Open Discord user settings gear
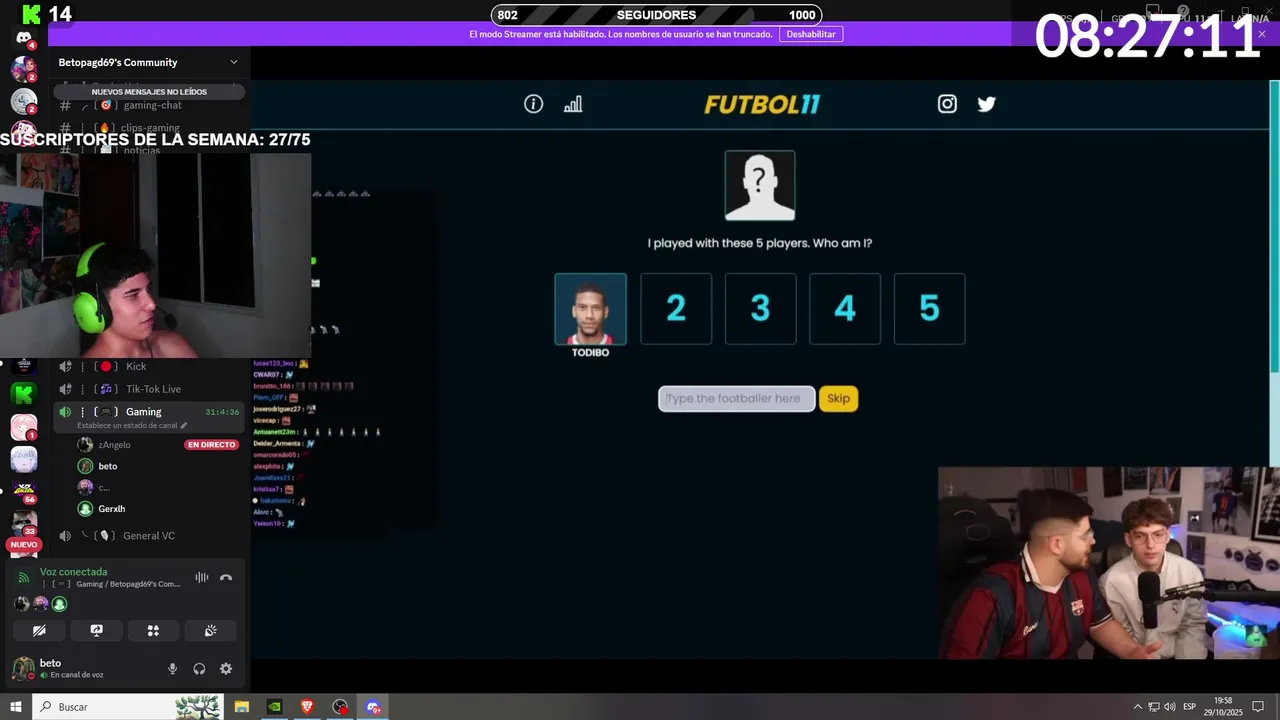 (226, 669)
